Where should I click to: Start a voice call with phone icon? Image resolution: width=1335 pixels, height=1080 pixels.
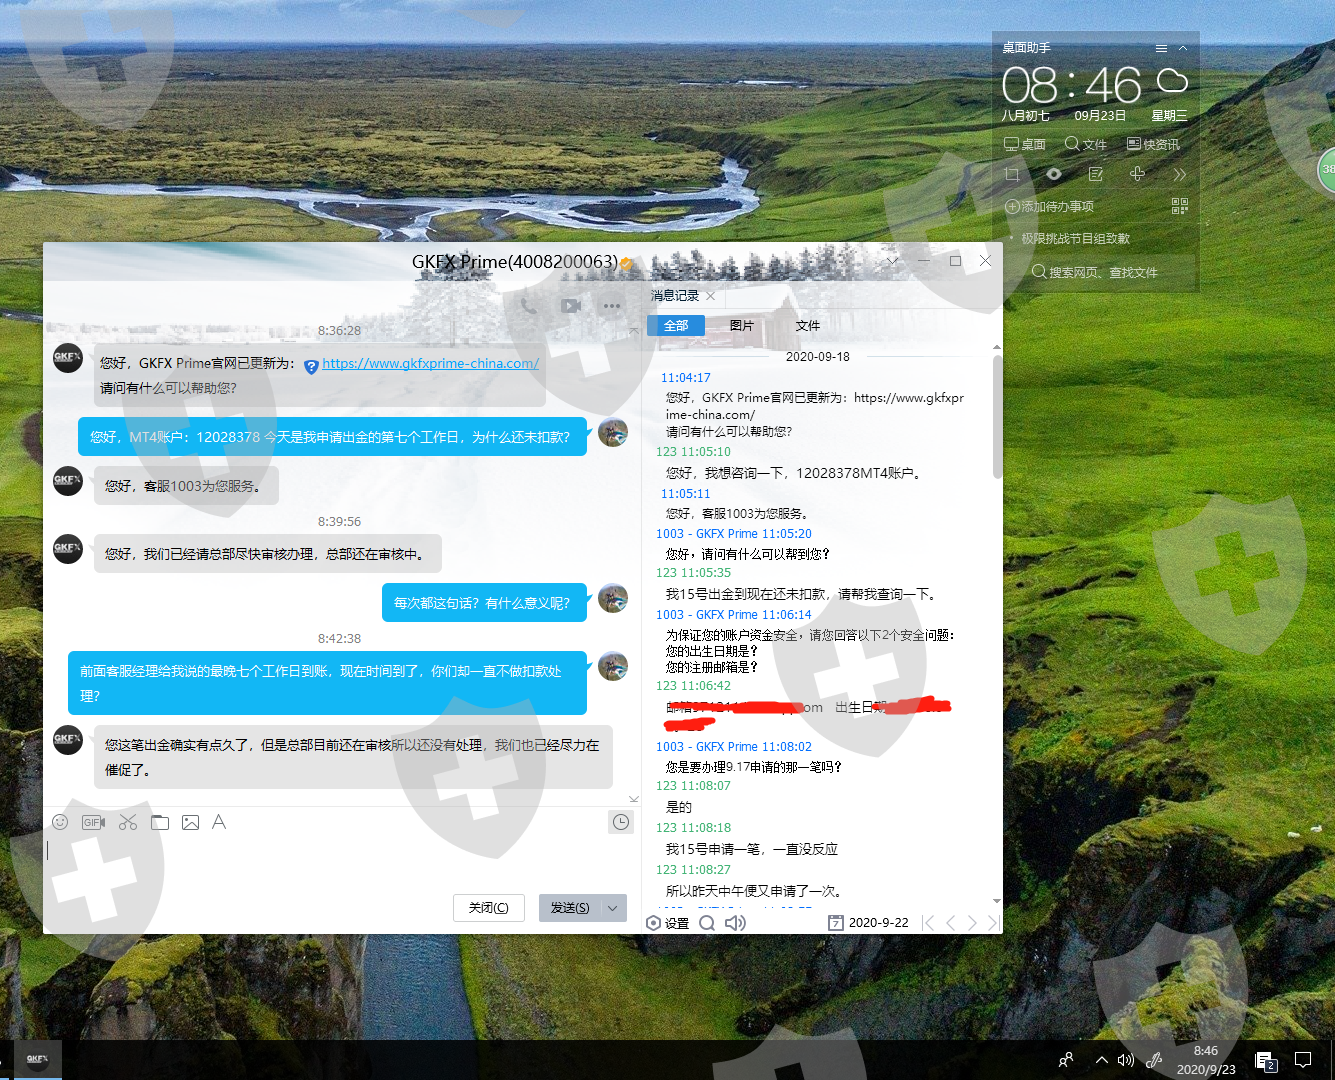[529, 306]
